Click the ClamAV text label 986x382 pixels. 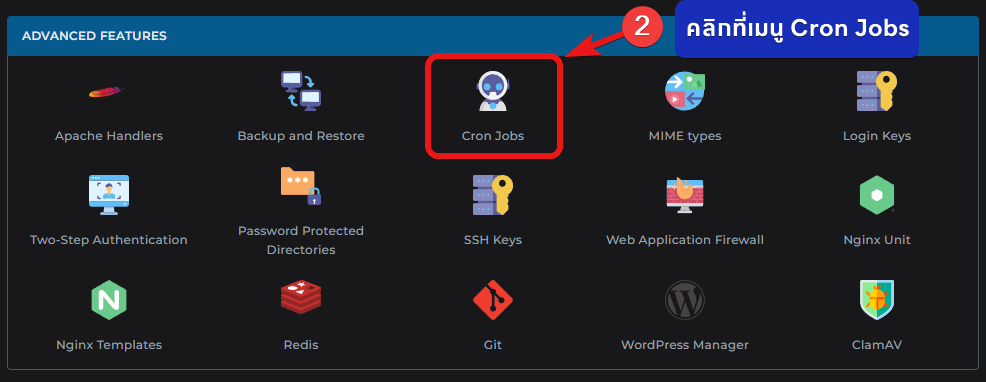click(877, 345)
